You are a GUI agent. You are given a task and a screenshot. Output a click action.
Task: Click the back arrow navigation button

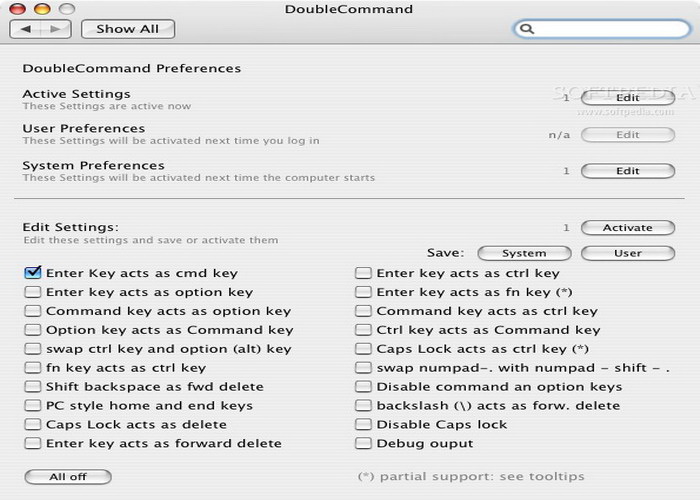point(26,29)
